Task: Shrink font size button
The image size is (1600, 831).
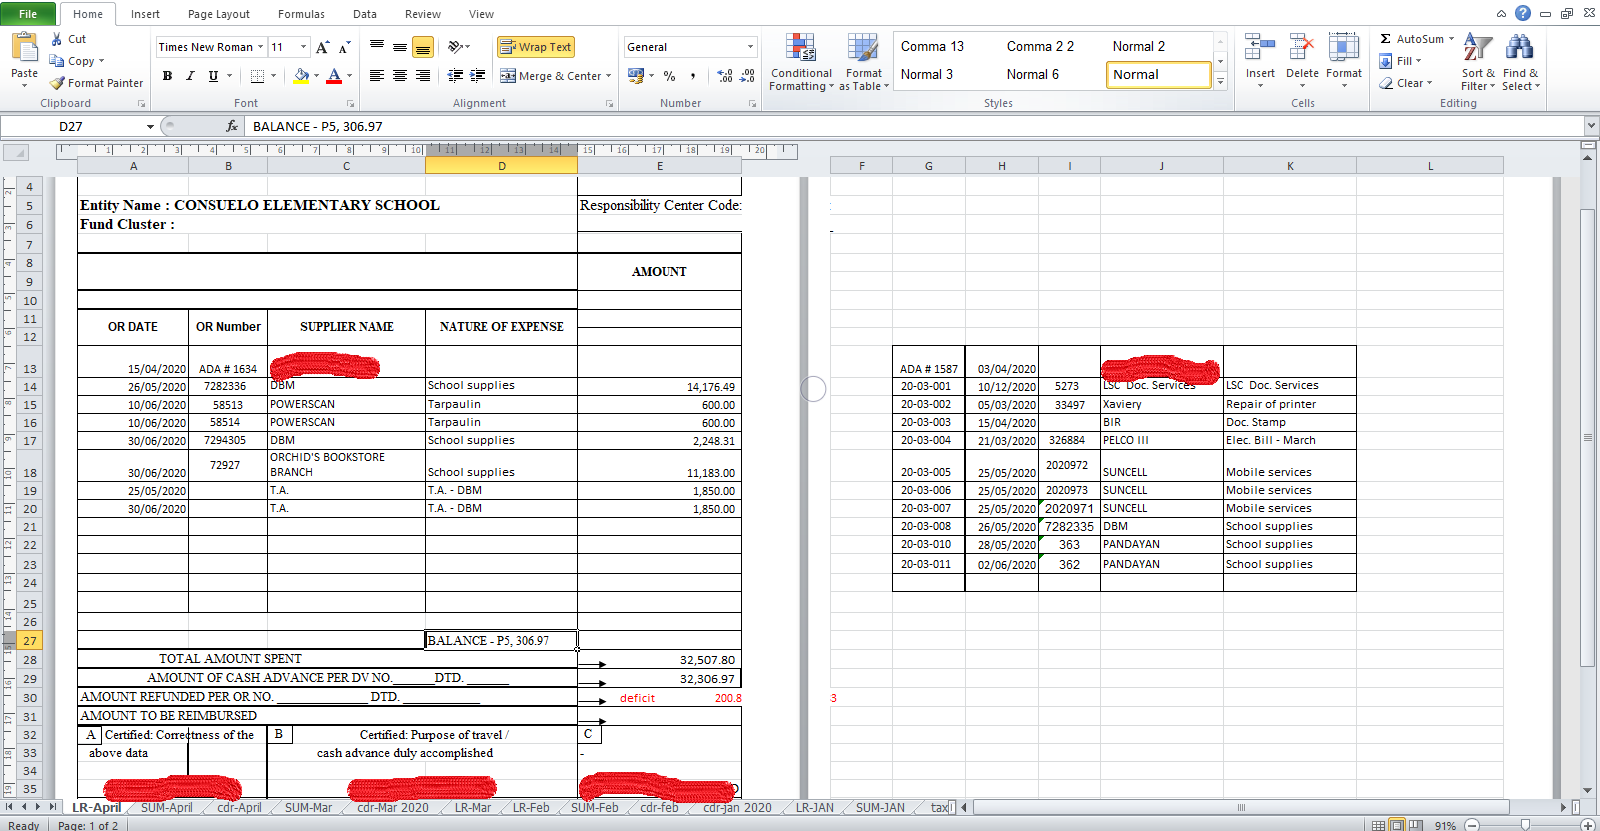Action: (344, 47)
